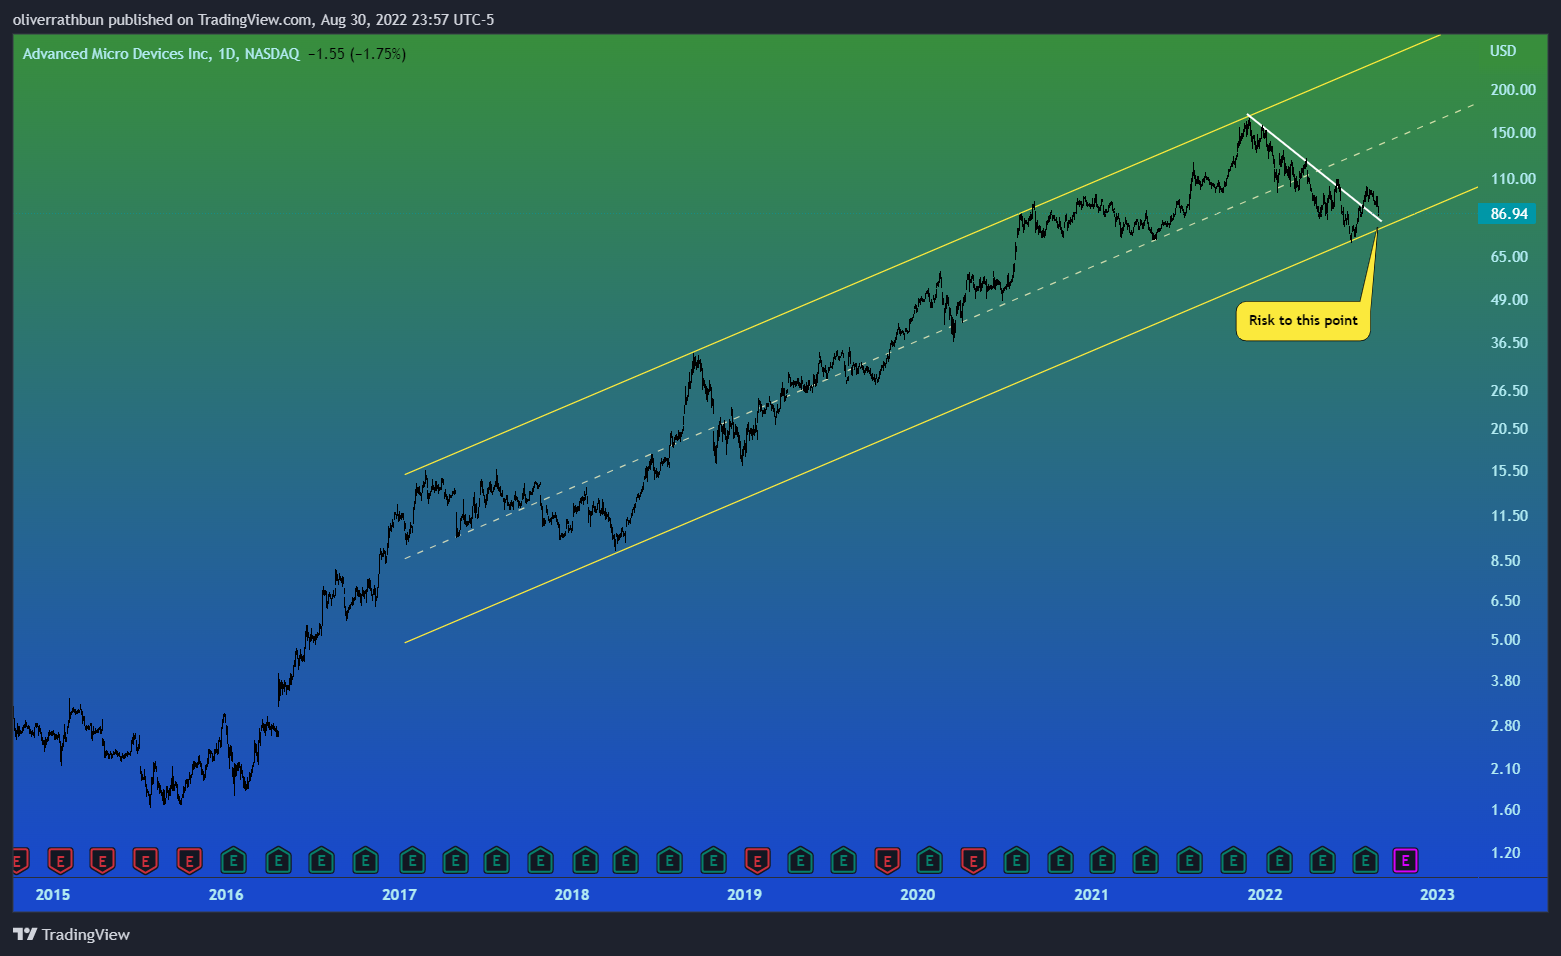Click the '1.20' price axis label
The width and height of the screenshot is (1561, 956).
tap(1505, 853)
